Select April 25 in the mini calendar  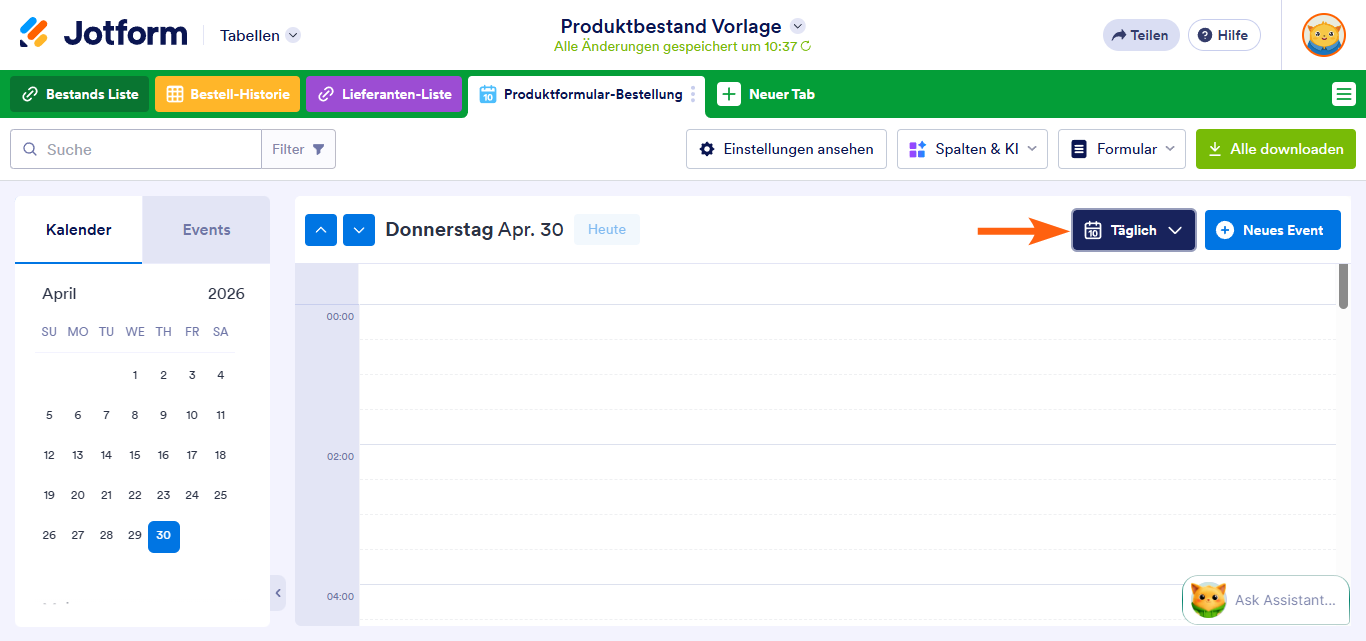tap(221, 495)
